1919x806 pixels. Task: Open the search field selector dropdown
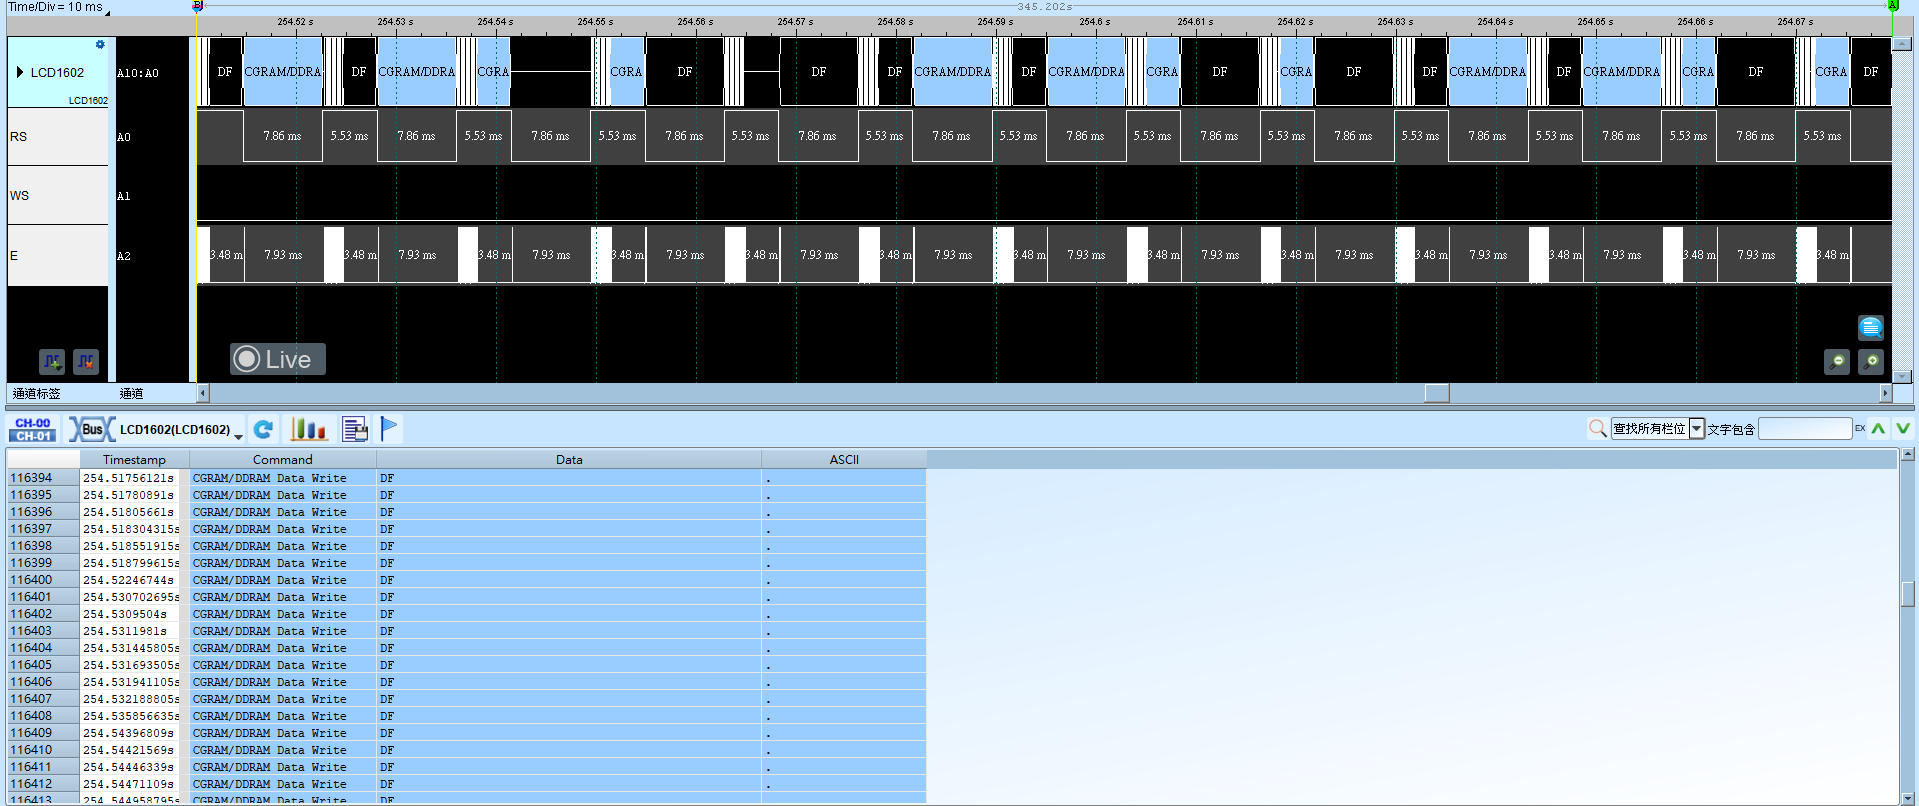coord(1697,429)
